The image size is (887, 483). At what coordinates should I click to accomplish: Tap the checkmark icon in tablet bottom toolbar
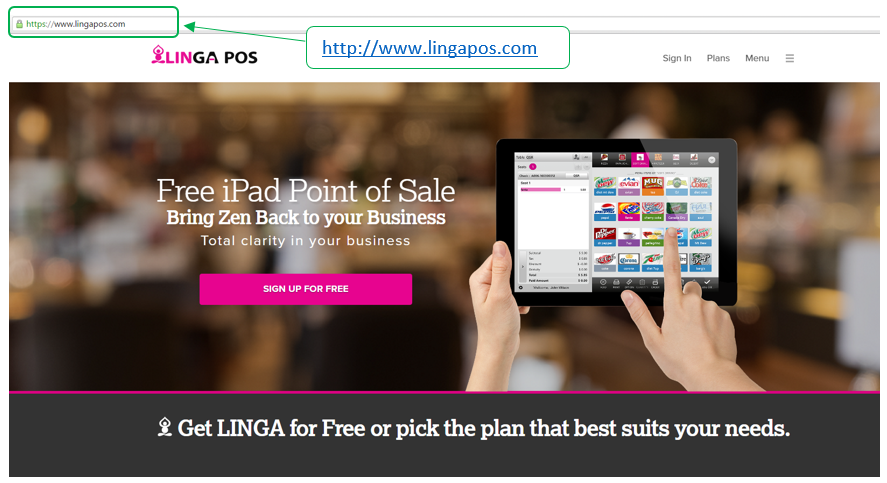(707, 282)
